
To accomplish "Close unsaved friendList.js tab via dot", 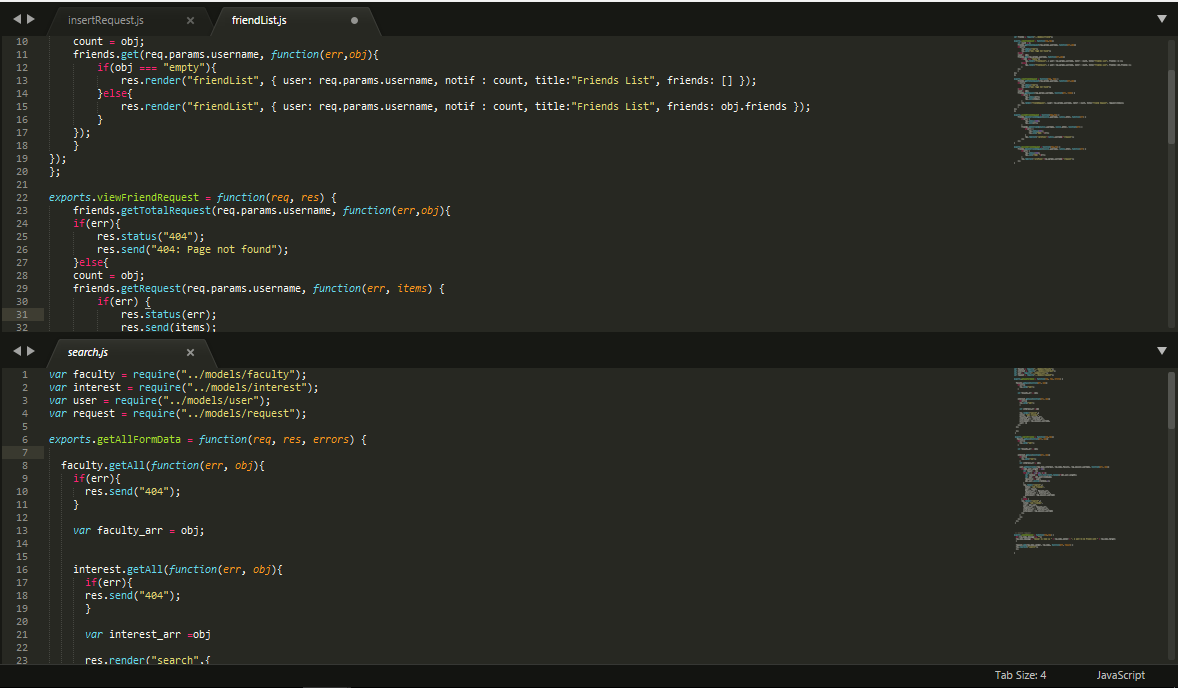I will click(355, 20).
